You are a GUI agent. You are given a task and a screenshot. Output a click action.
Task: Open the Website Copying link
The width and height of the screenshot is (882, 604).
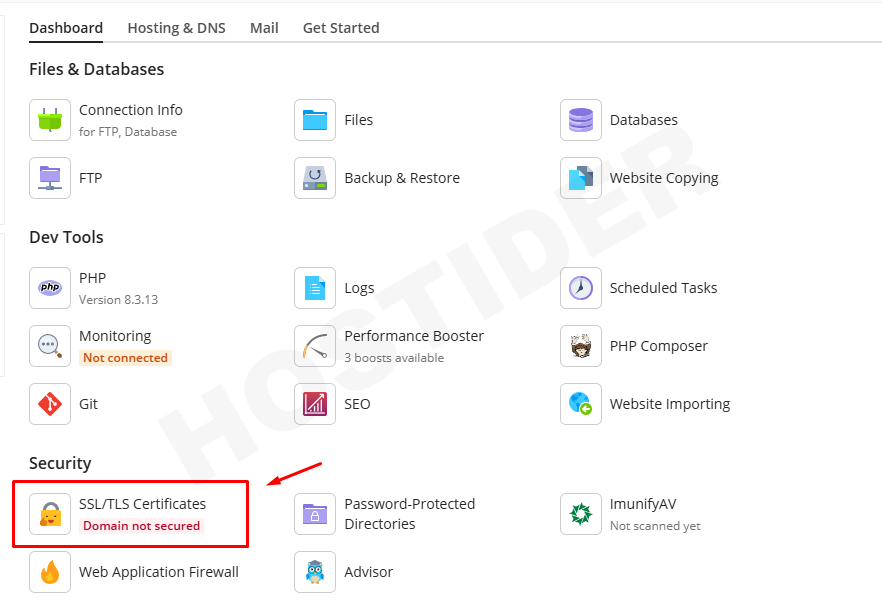(664, 178)
